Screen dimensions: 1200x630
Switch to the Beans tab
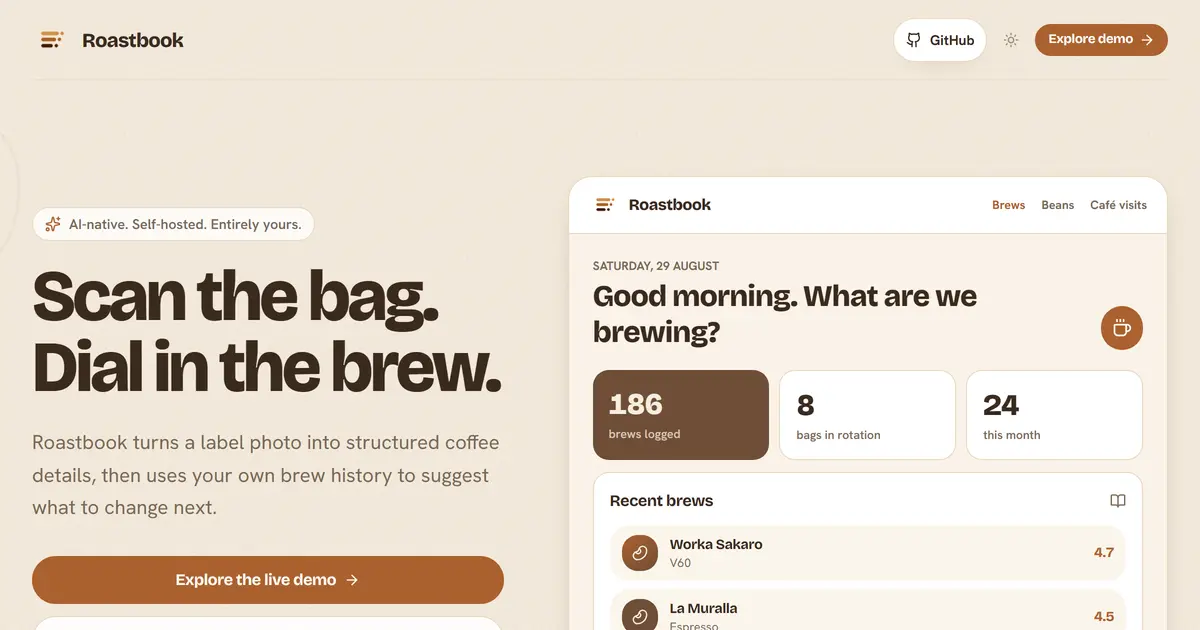pyautogui.click(x=1057, y=205)
